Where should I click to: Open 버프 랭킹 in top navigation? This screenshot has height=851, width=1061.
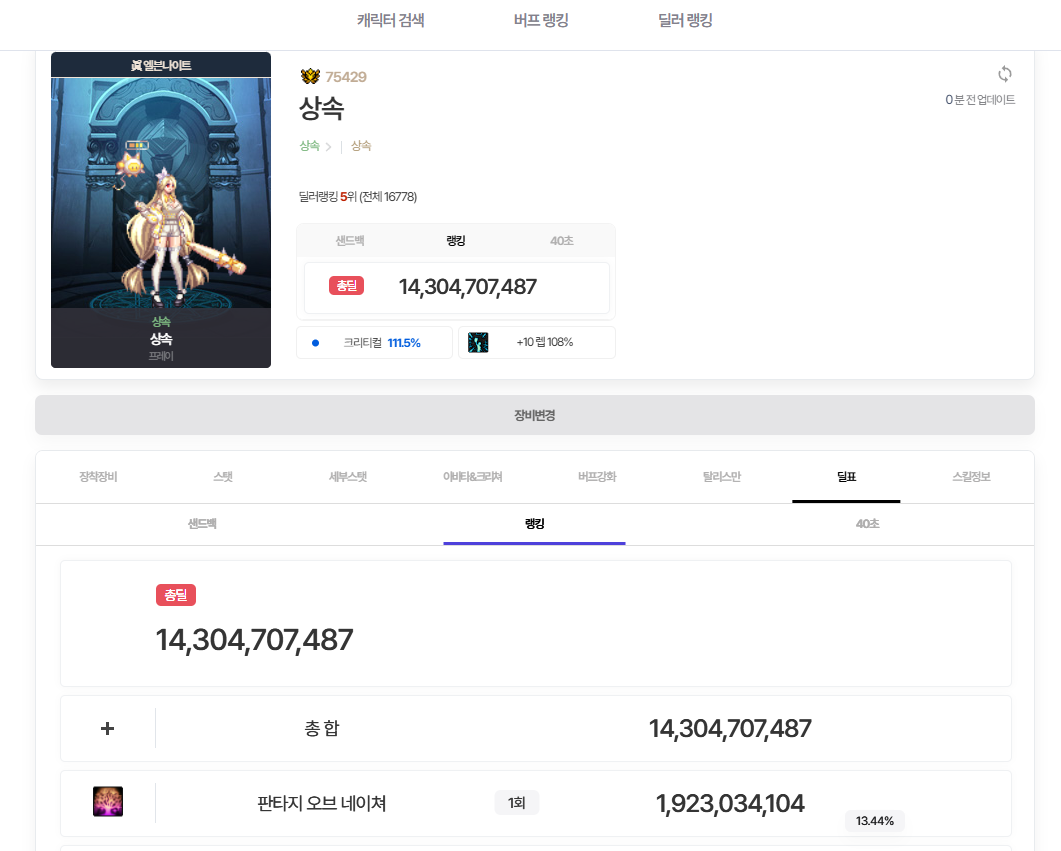click(x=541, y=20)
